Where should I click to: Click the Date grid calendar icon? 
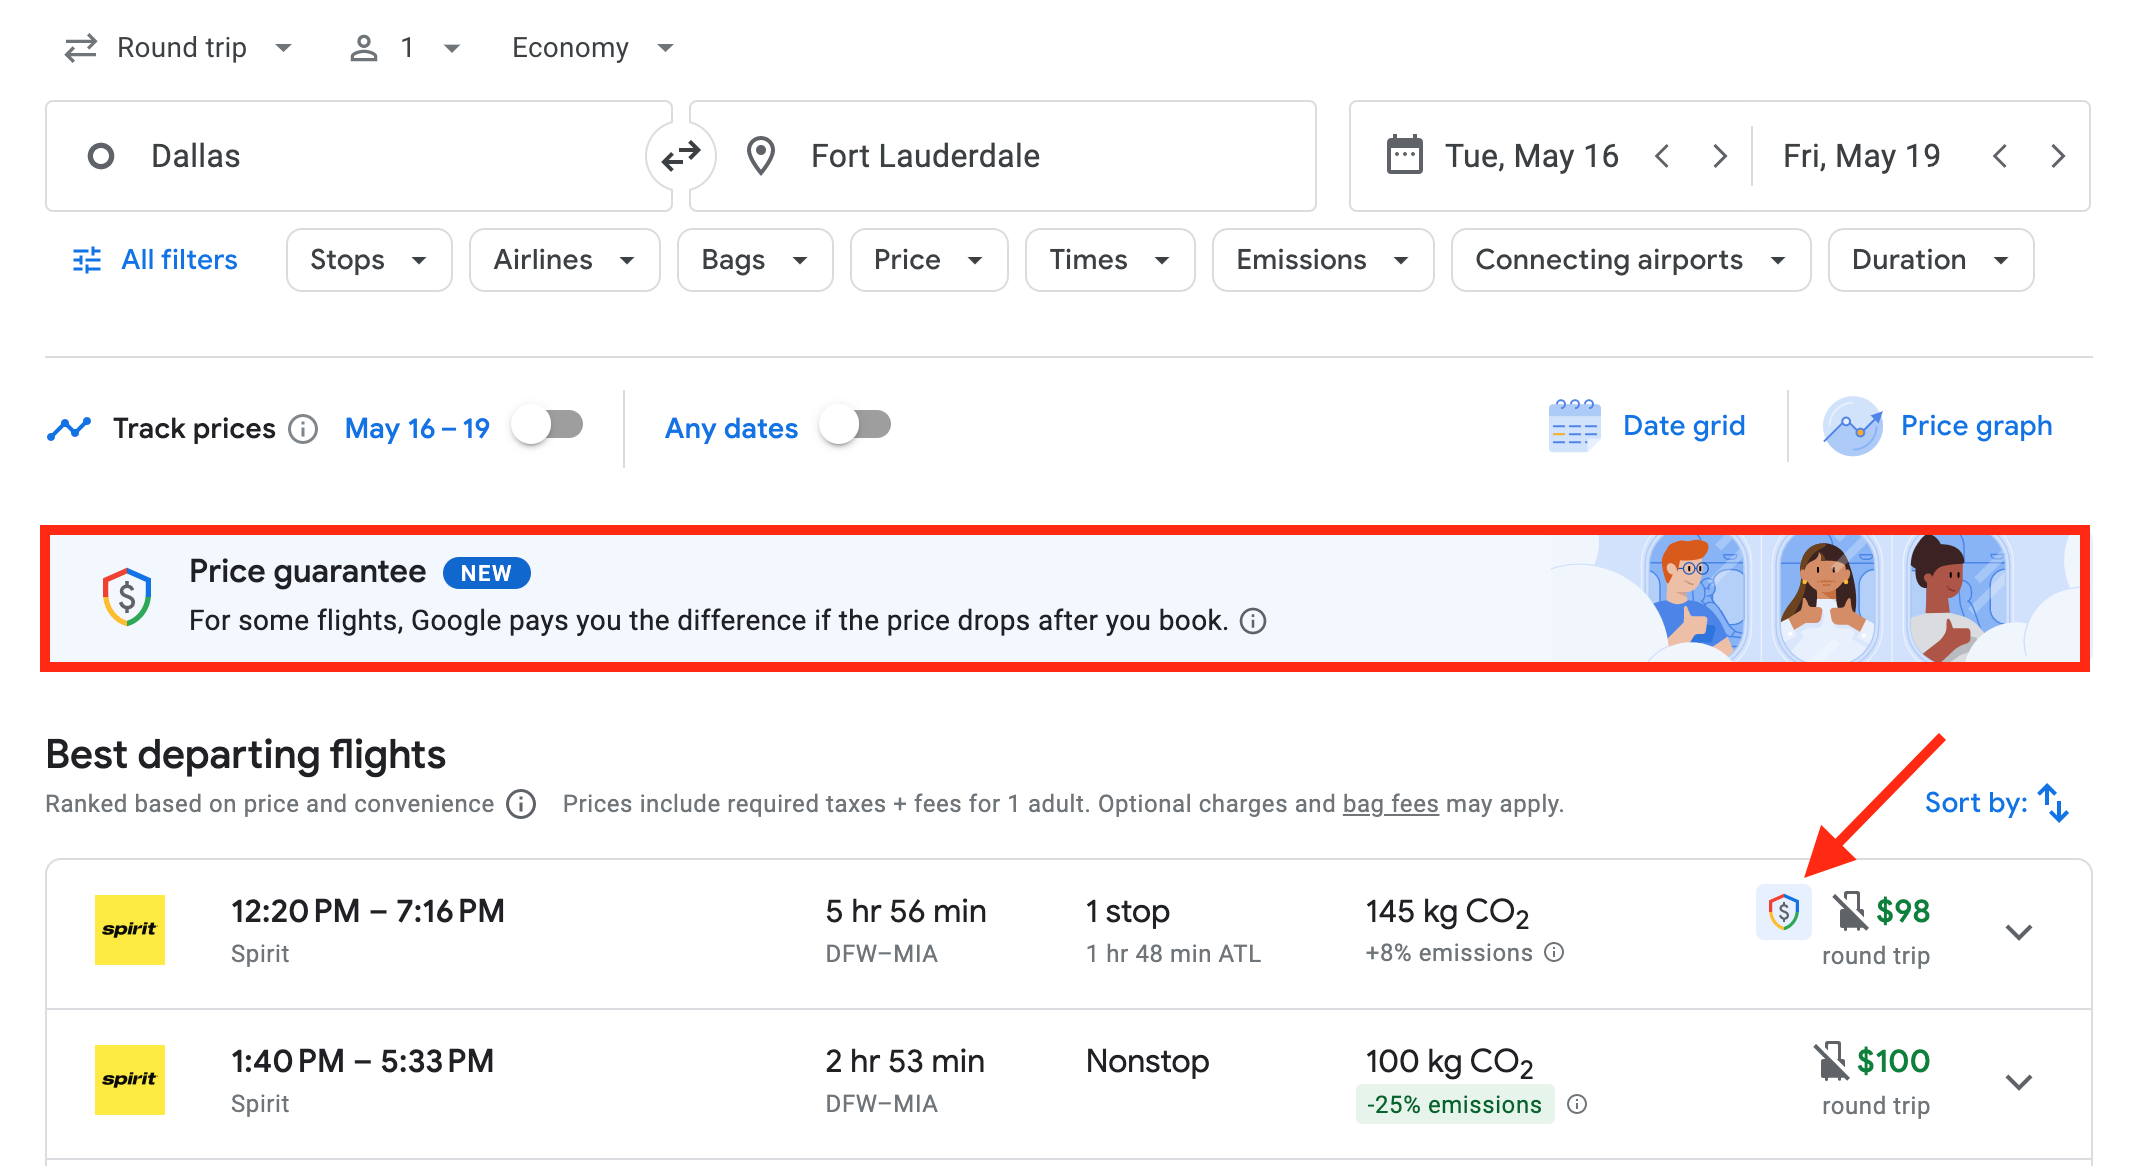pos(1575,426)
